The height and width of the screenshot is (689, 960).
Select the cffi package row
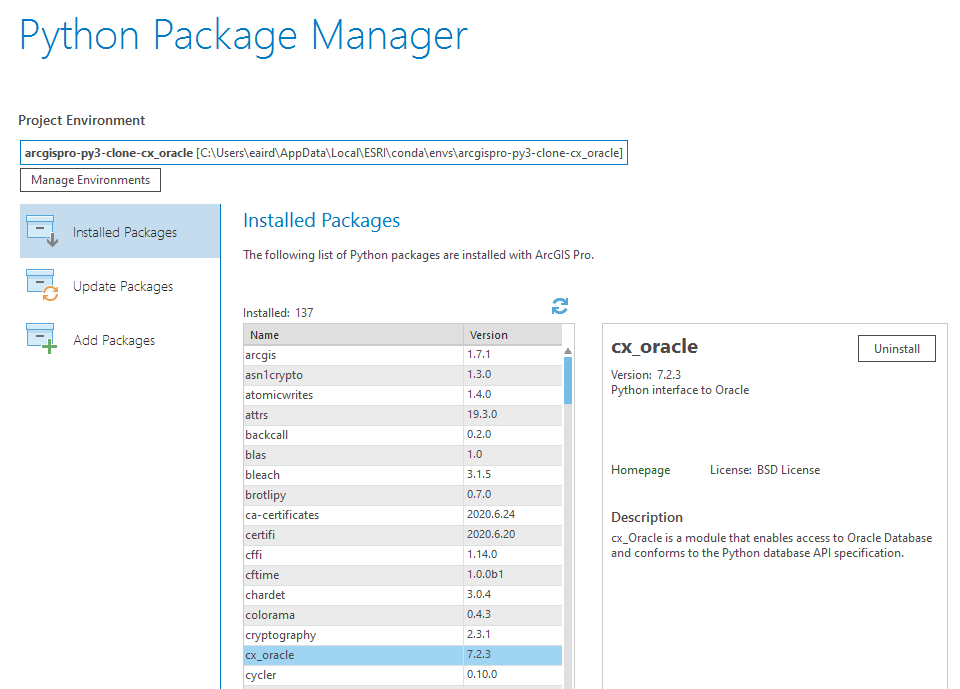point(402,555)
